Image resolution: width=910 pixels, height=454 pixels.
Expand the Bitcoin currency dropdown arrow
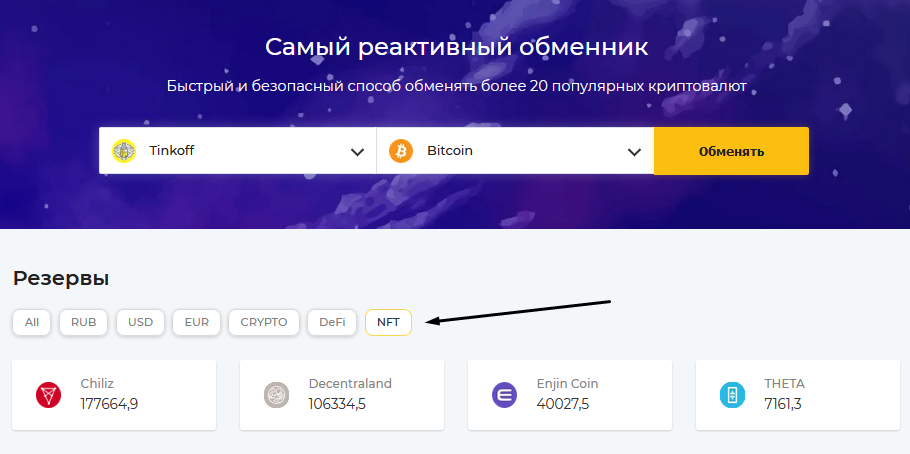pos(635,152)
